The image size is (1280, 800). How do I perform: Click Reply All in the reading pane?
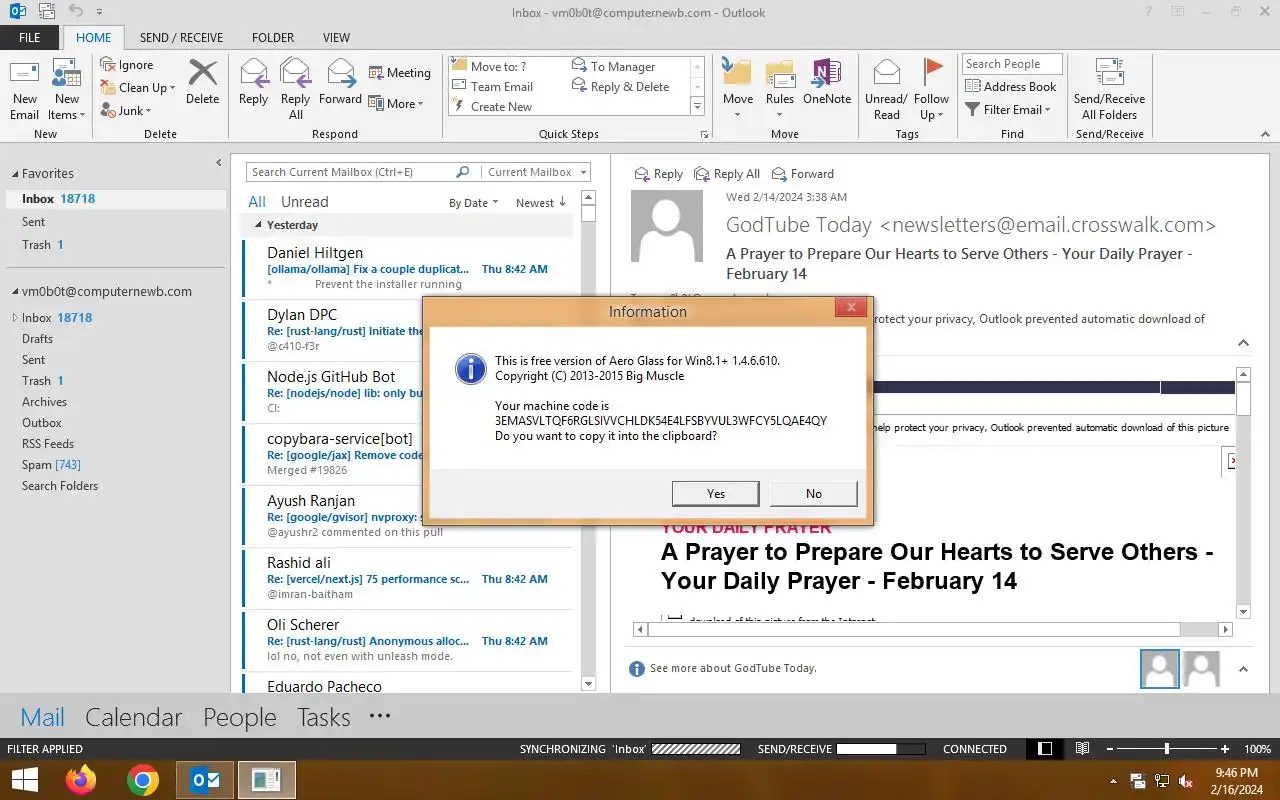(727, 174)
